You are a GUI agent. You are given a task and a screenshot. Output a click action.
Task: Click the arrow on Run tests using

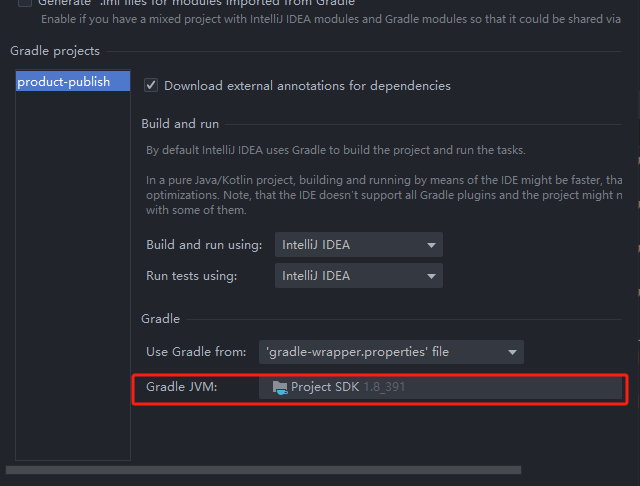431,275
